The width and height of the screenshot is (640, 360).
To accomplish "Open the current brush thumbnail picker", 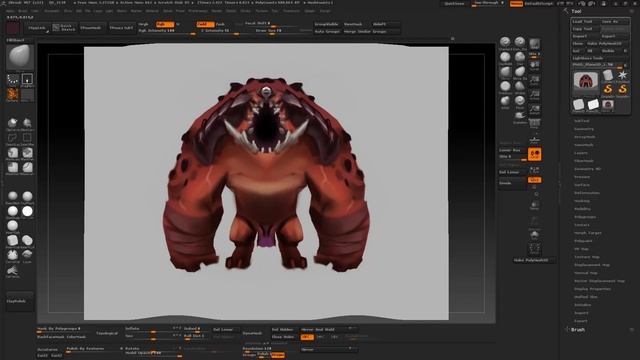I will click(x=20, y=57).
